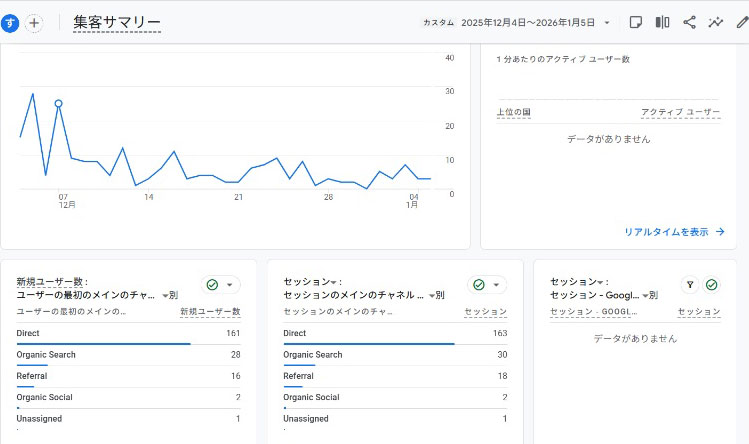Open Insights with the sparkline icon
Image resolution: width=749 pixels, height=444 pixels.
point(716,22)
